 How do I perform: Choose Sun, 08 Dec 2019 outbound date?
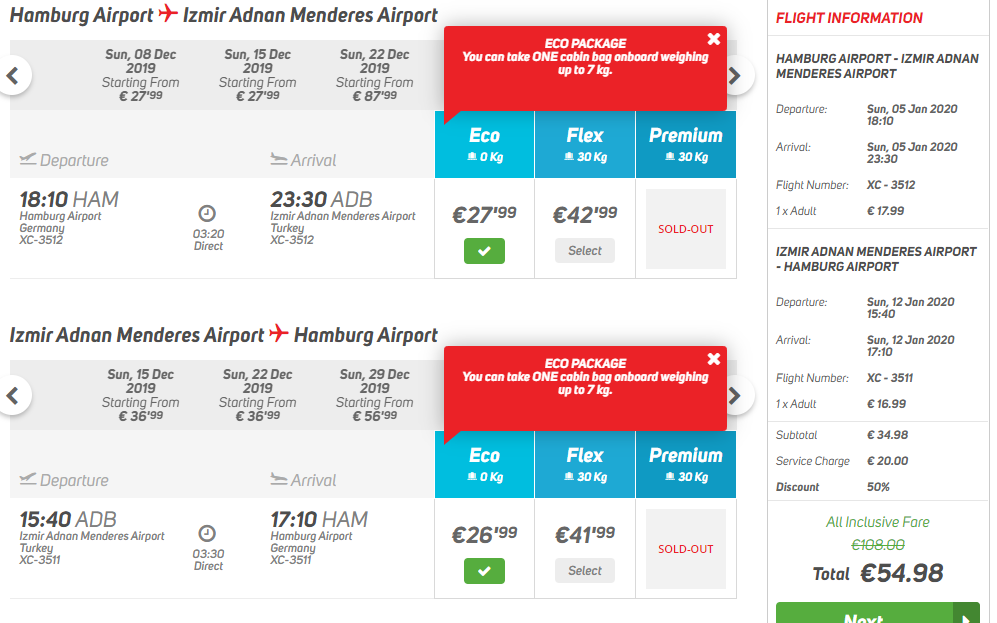pyautogui.click(x=141, y=75)
